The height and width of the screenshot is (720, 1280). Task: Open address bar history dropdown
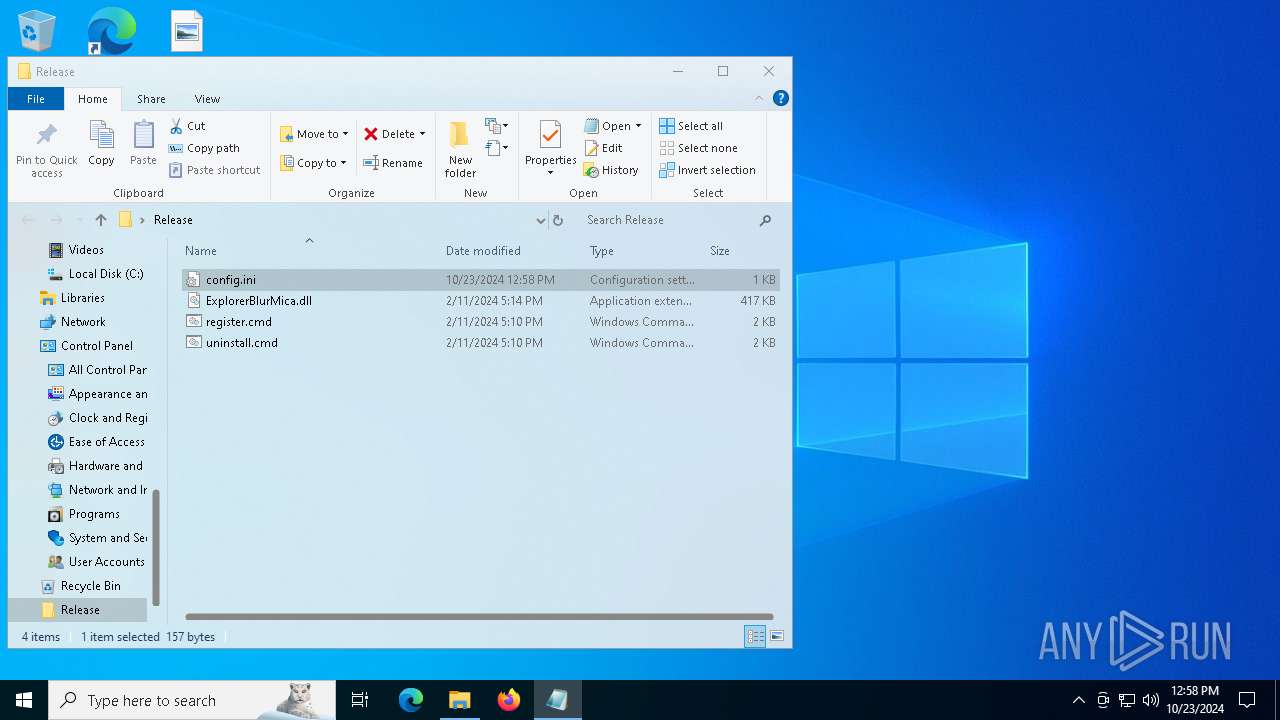(540, 220)
